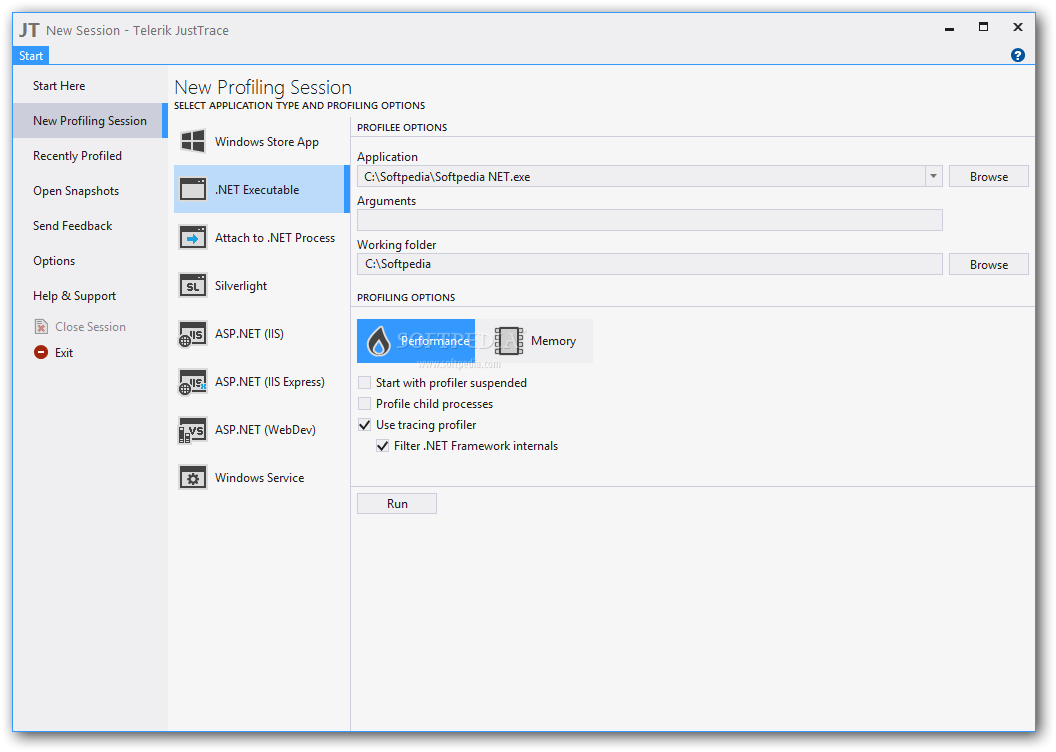Click the ASP.NET (WebDev) VS icon
The width and height of the screenshot is (1056, 752).
pos(193,430)
